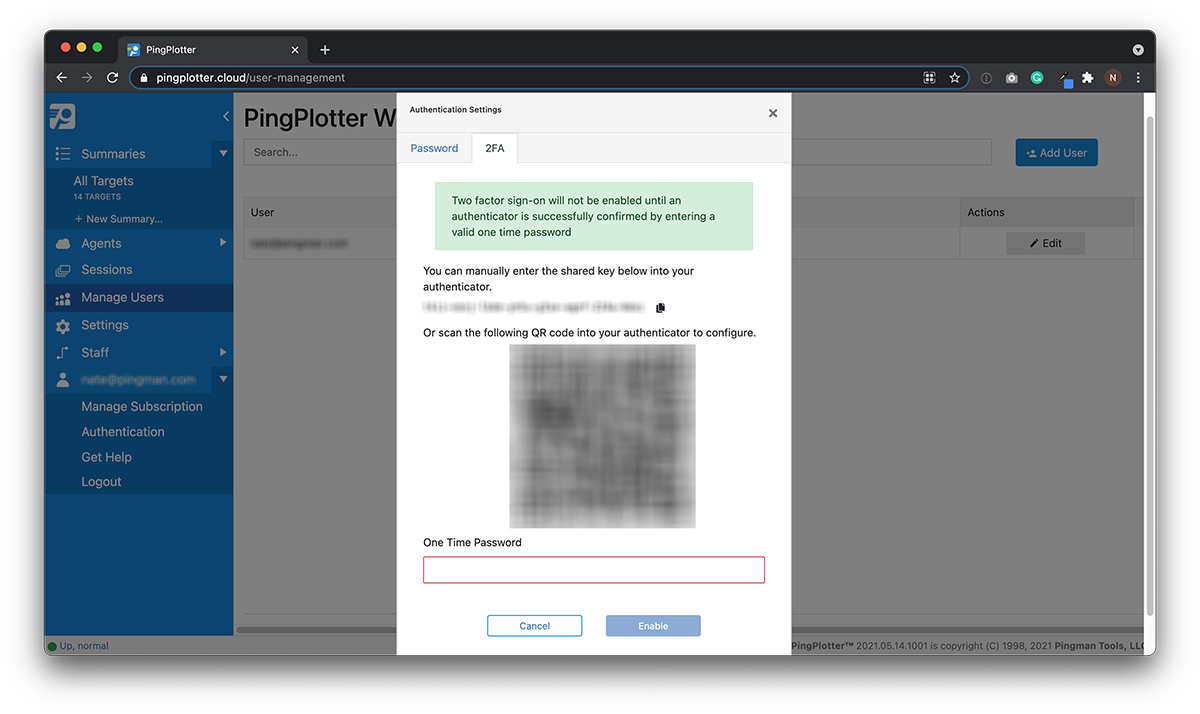Expand the Summaries dropdown arrow
Screen dimensions: 1200x714
[223, 154]
